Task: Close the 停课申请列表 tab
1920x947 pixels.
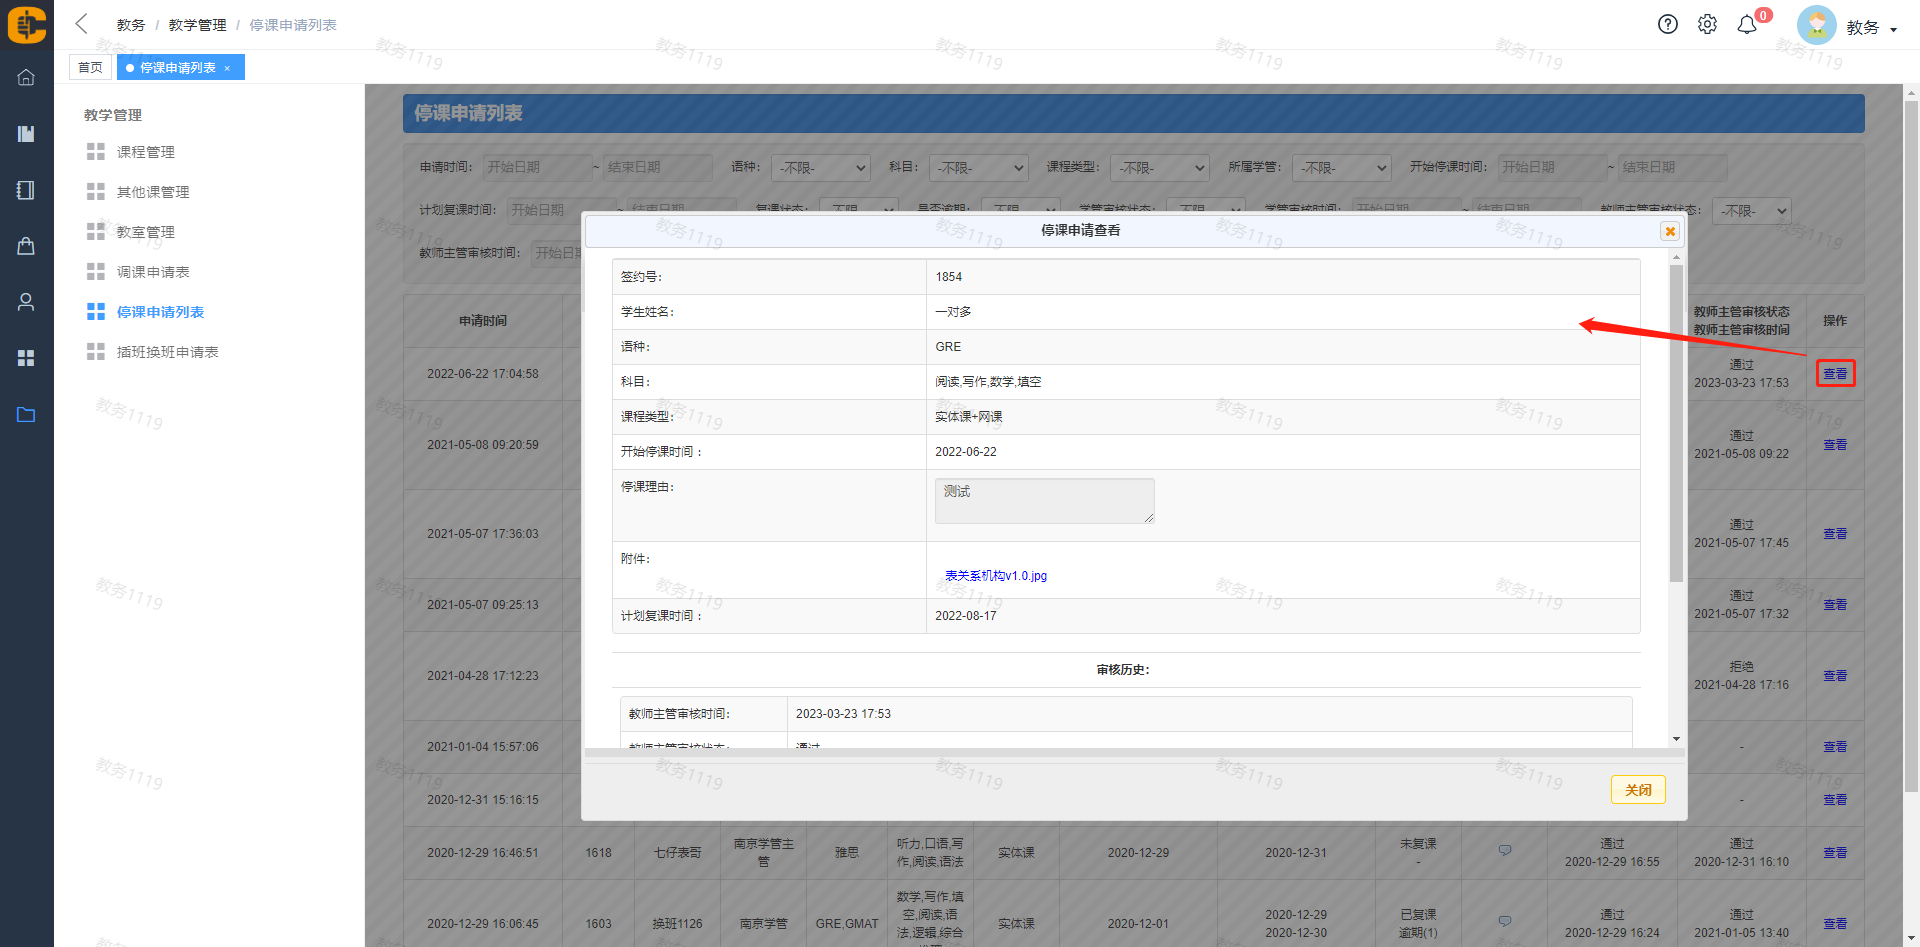Action: click(228, 68)
